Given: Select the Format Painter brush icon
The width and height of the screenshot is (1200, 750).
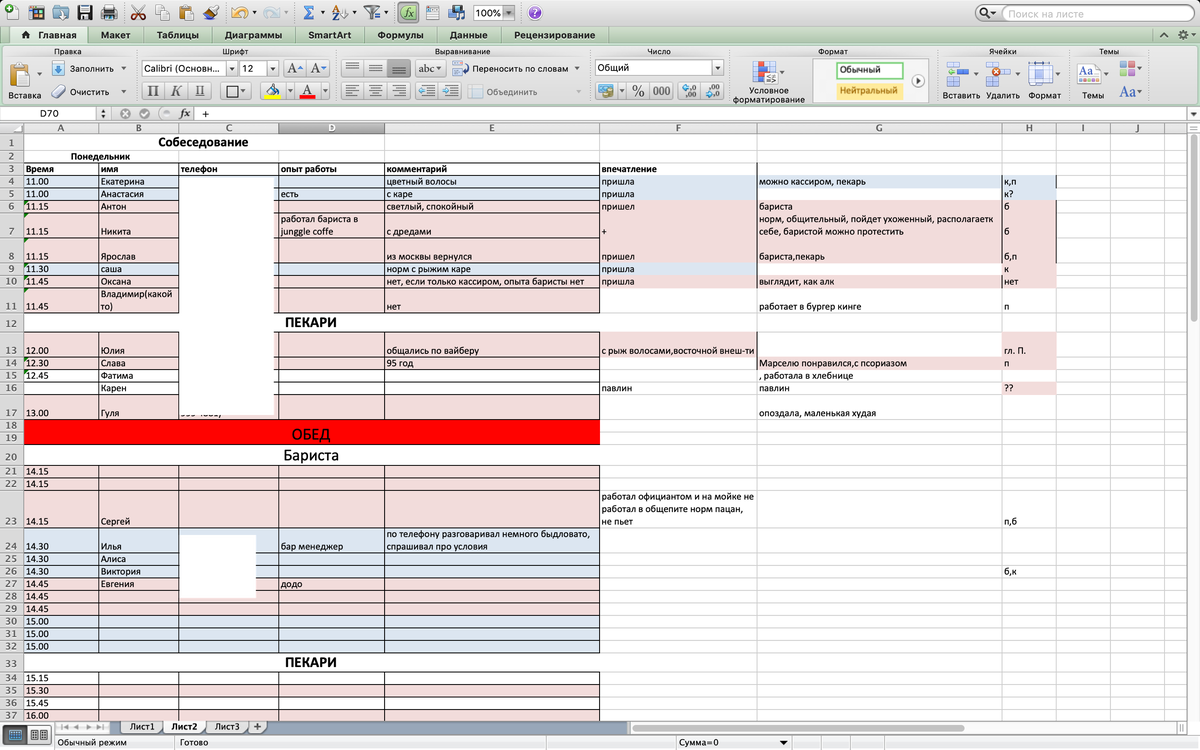Looking at the screenshot, I should [210, 13].
